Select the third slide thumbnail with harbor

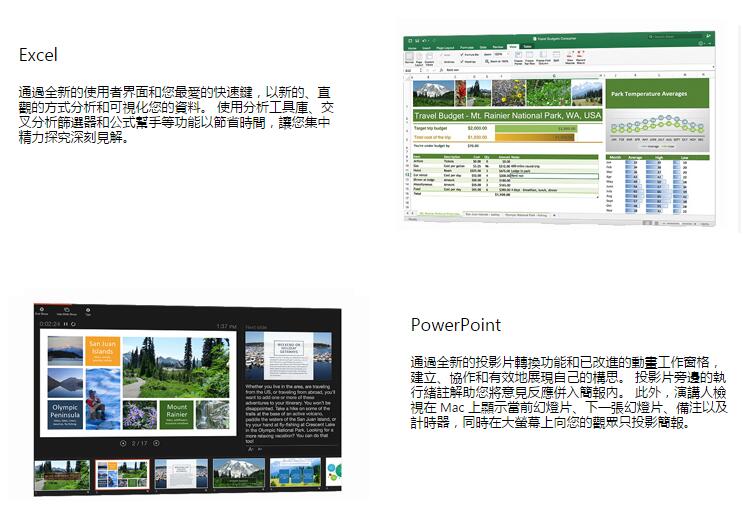181,474
